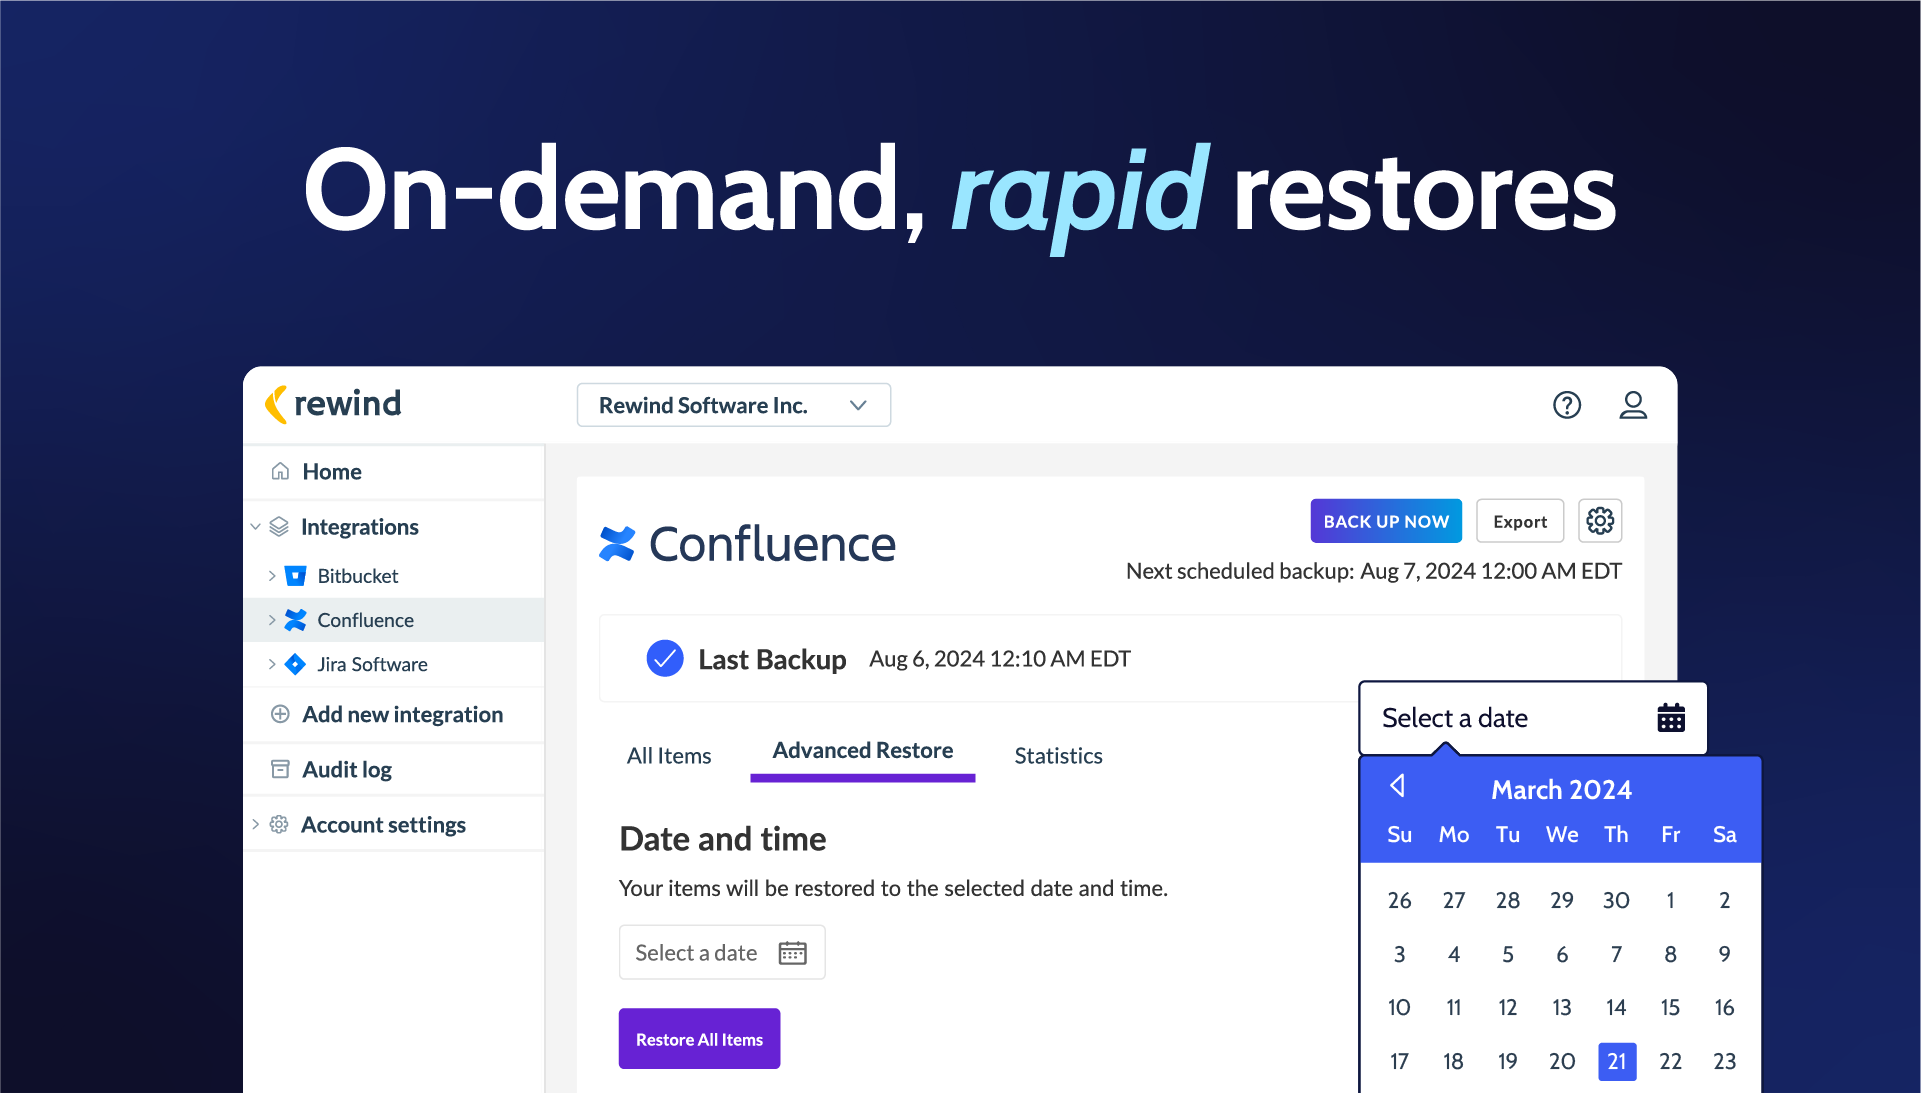Image resolution: width=1921 pixels, height=1093 pixels.
Task: Expand the Account settings chevron
Action: point(255,824)
